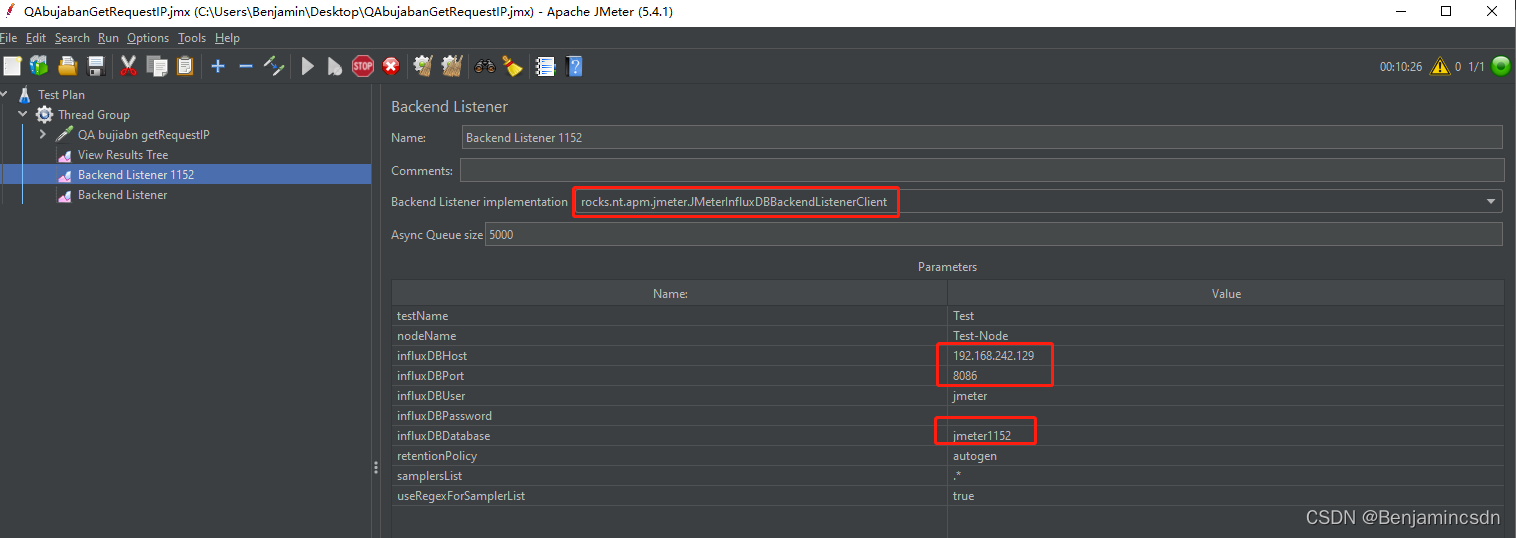The image size is (1516, 538).
Task: Shutdown test threads with red X
Action: click(391, 66)
